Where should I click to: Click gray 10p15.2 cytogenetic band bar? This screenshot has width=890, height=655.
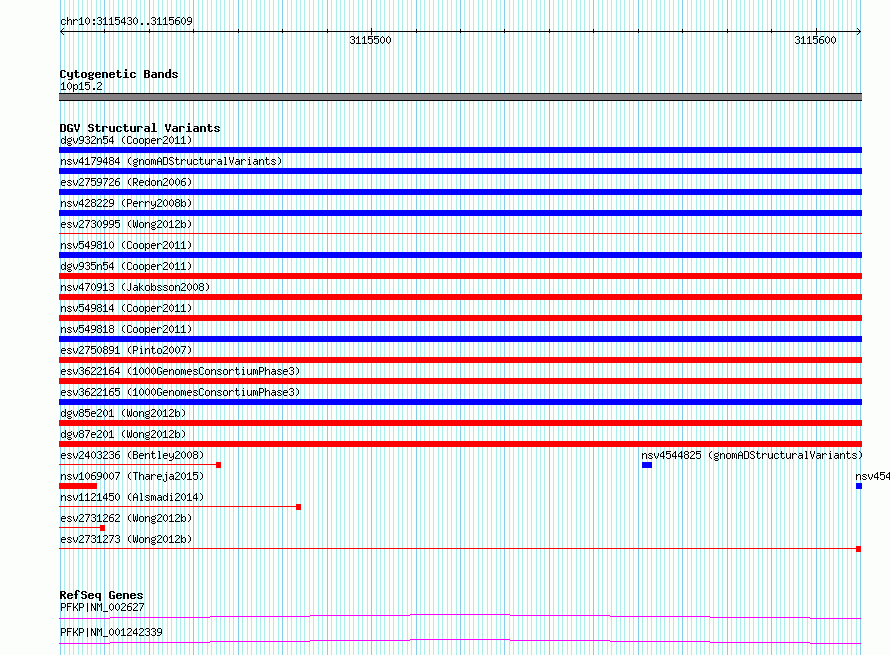[460, 97]
